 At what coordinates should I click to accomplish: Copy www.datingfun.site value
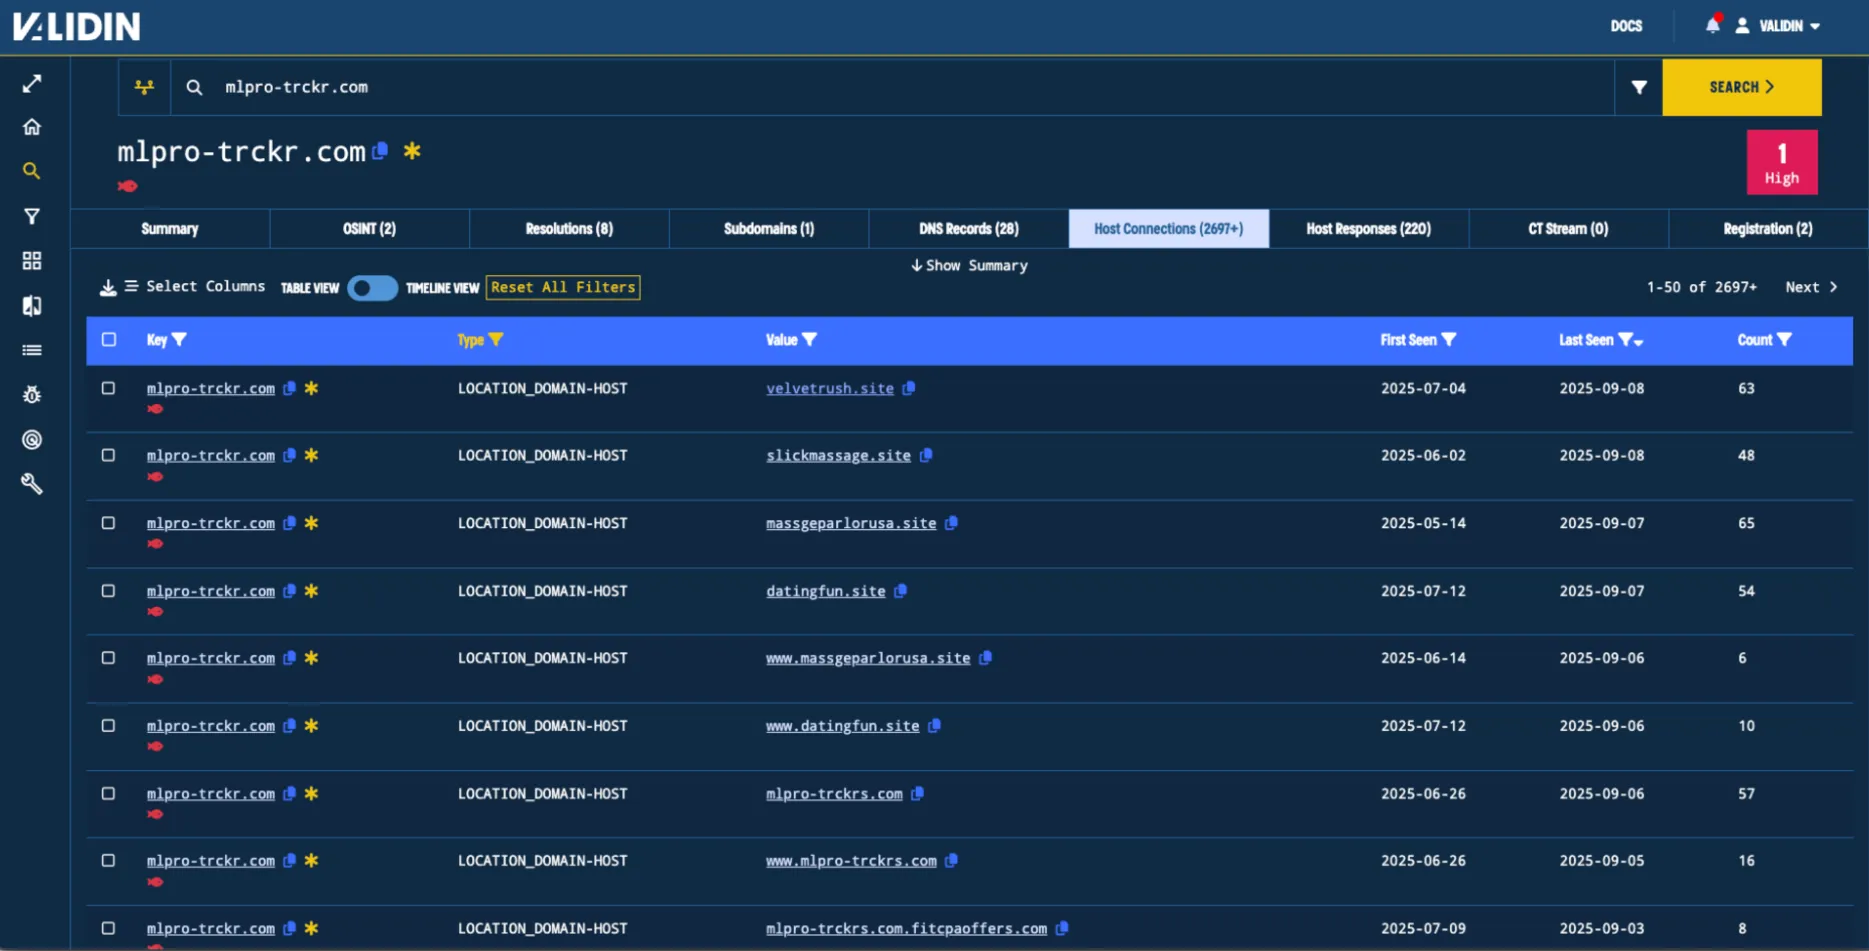pyautogui.click(x=934, y=726)
